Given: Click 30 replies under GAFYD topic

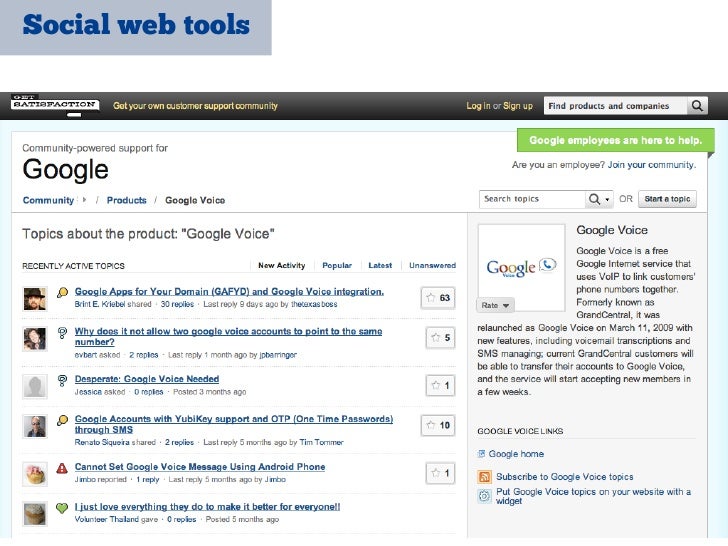Looking at the screenshot, I should [177, 304].
